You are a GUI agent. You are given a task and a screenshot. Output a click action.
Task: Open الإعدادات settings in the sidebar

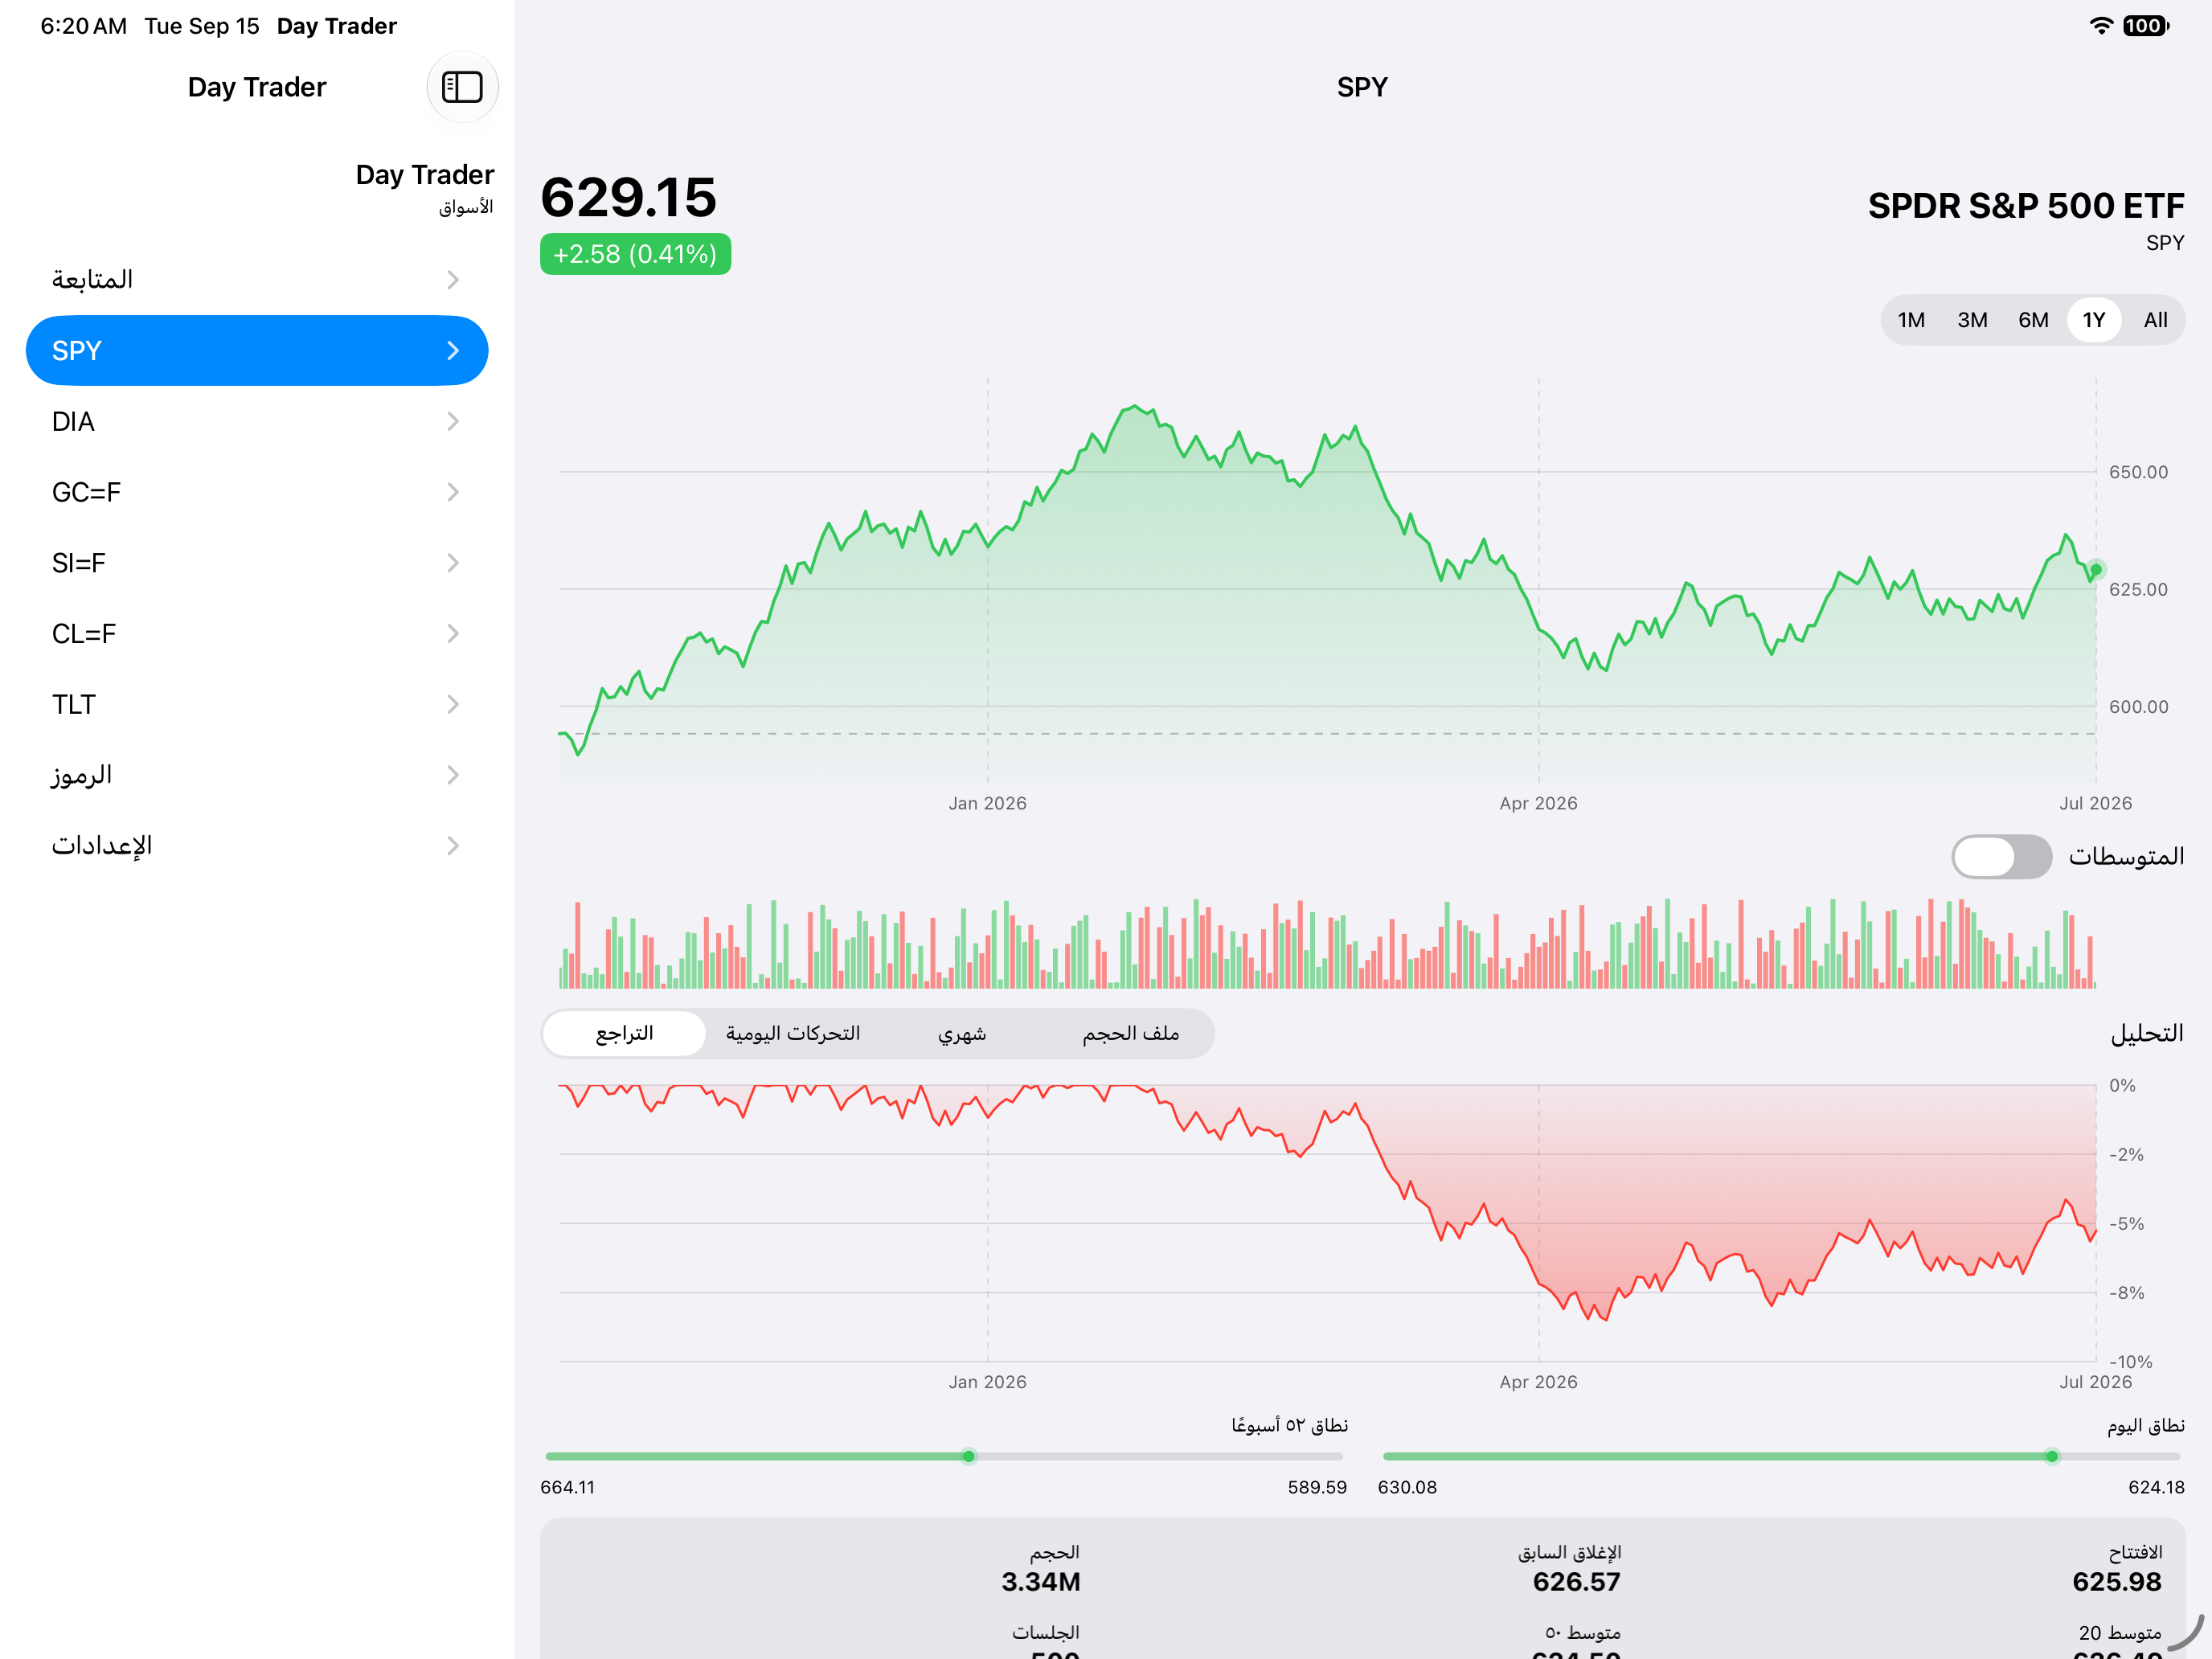click(x=257, y=846)
